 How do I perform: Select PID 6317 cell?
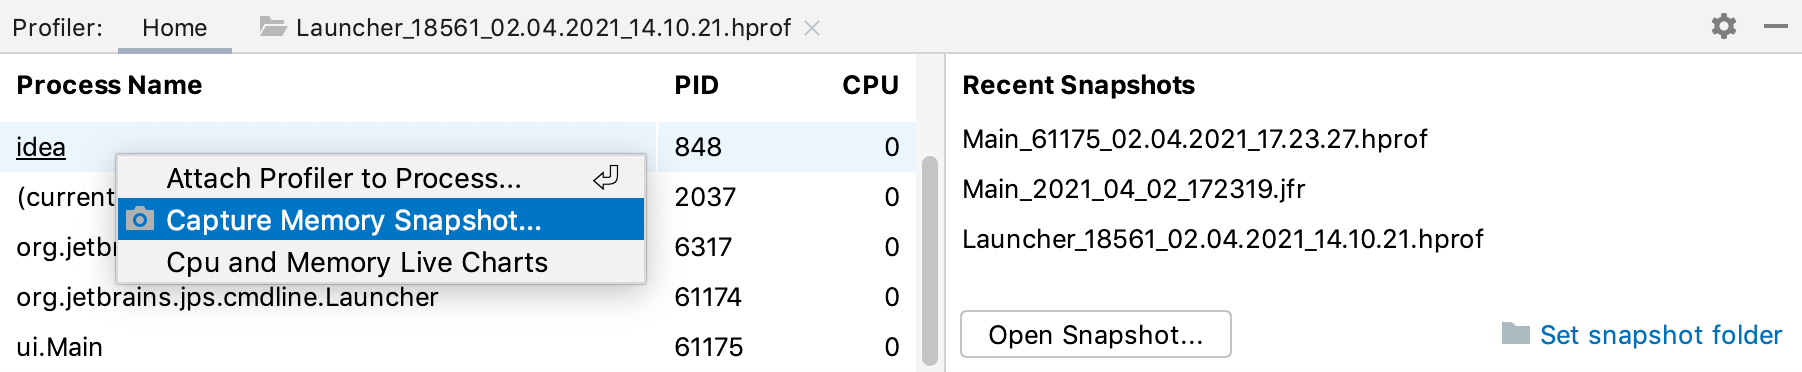tap(703, 247)
